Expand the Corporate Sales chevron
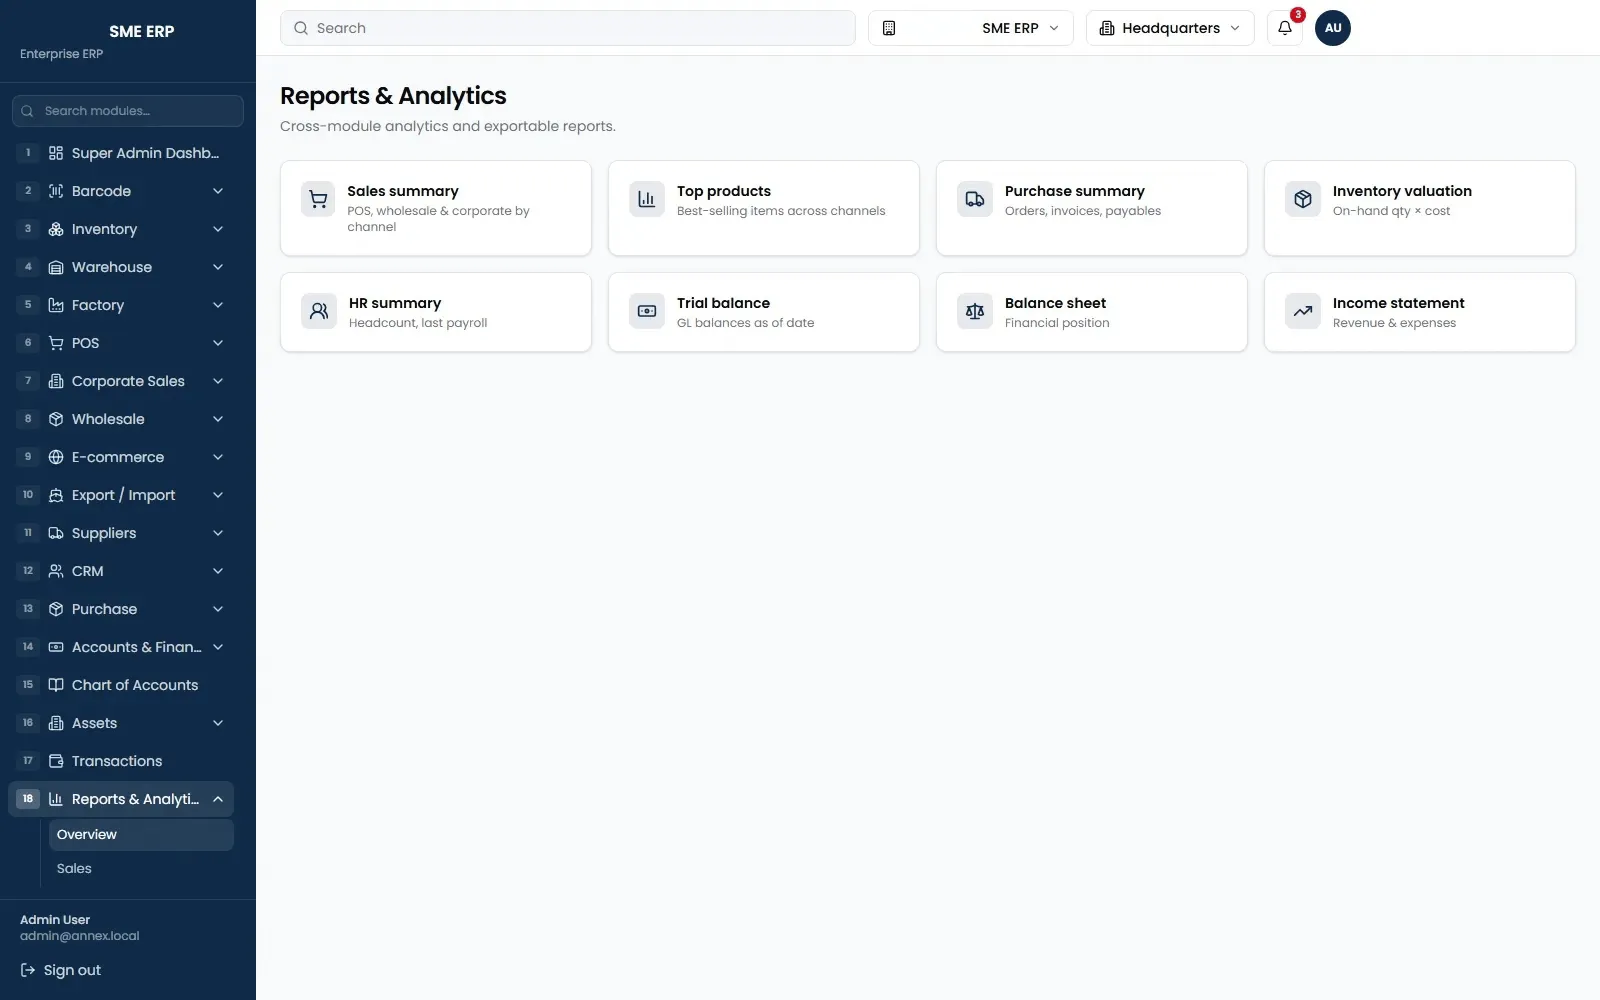The width and height of the screenshot is (1600, 1000). coord(218,381)
